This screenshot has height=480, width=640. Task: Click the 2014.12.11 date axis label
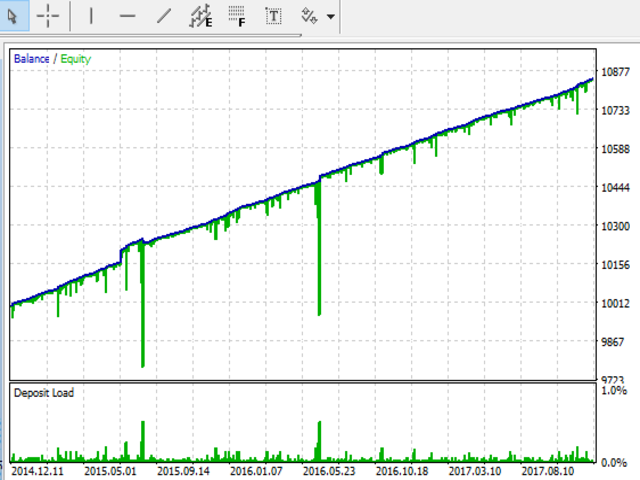pyautogui.click(x=39, y=469)
